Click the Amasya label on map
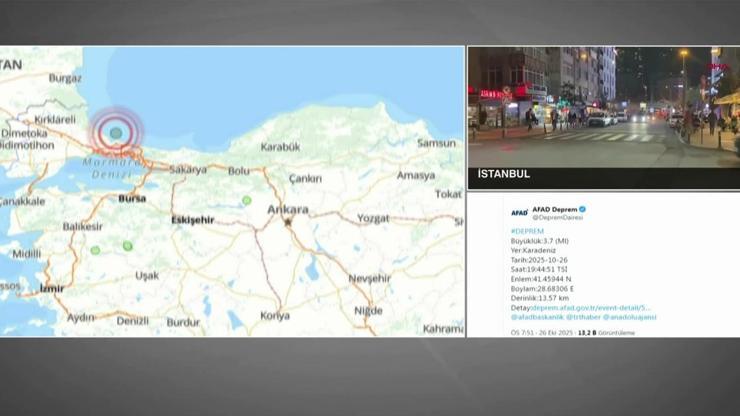The height and width of the screenshot is (416, 740). (416, 175)
